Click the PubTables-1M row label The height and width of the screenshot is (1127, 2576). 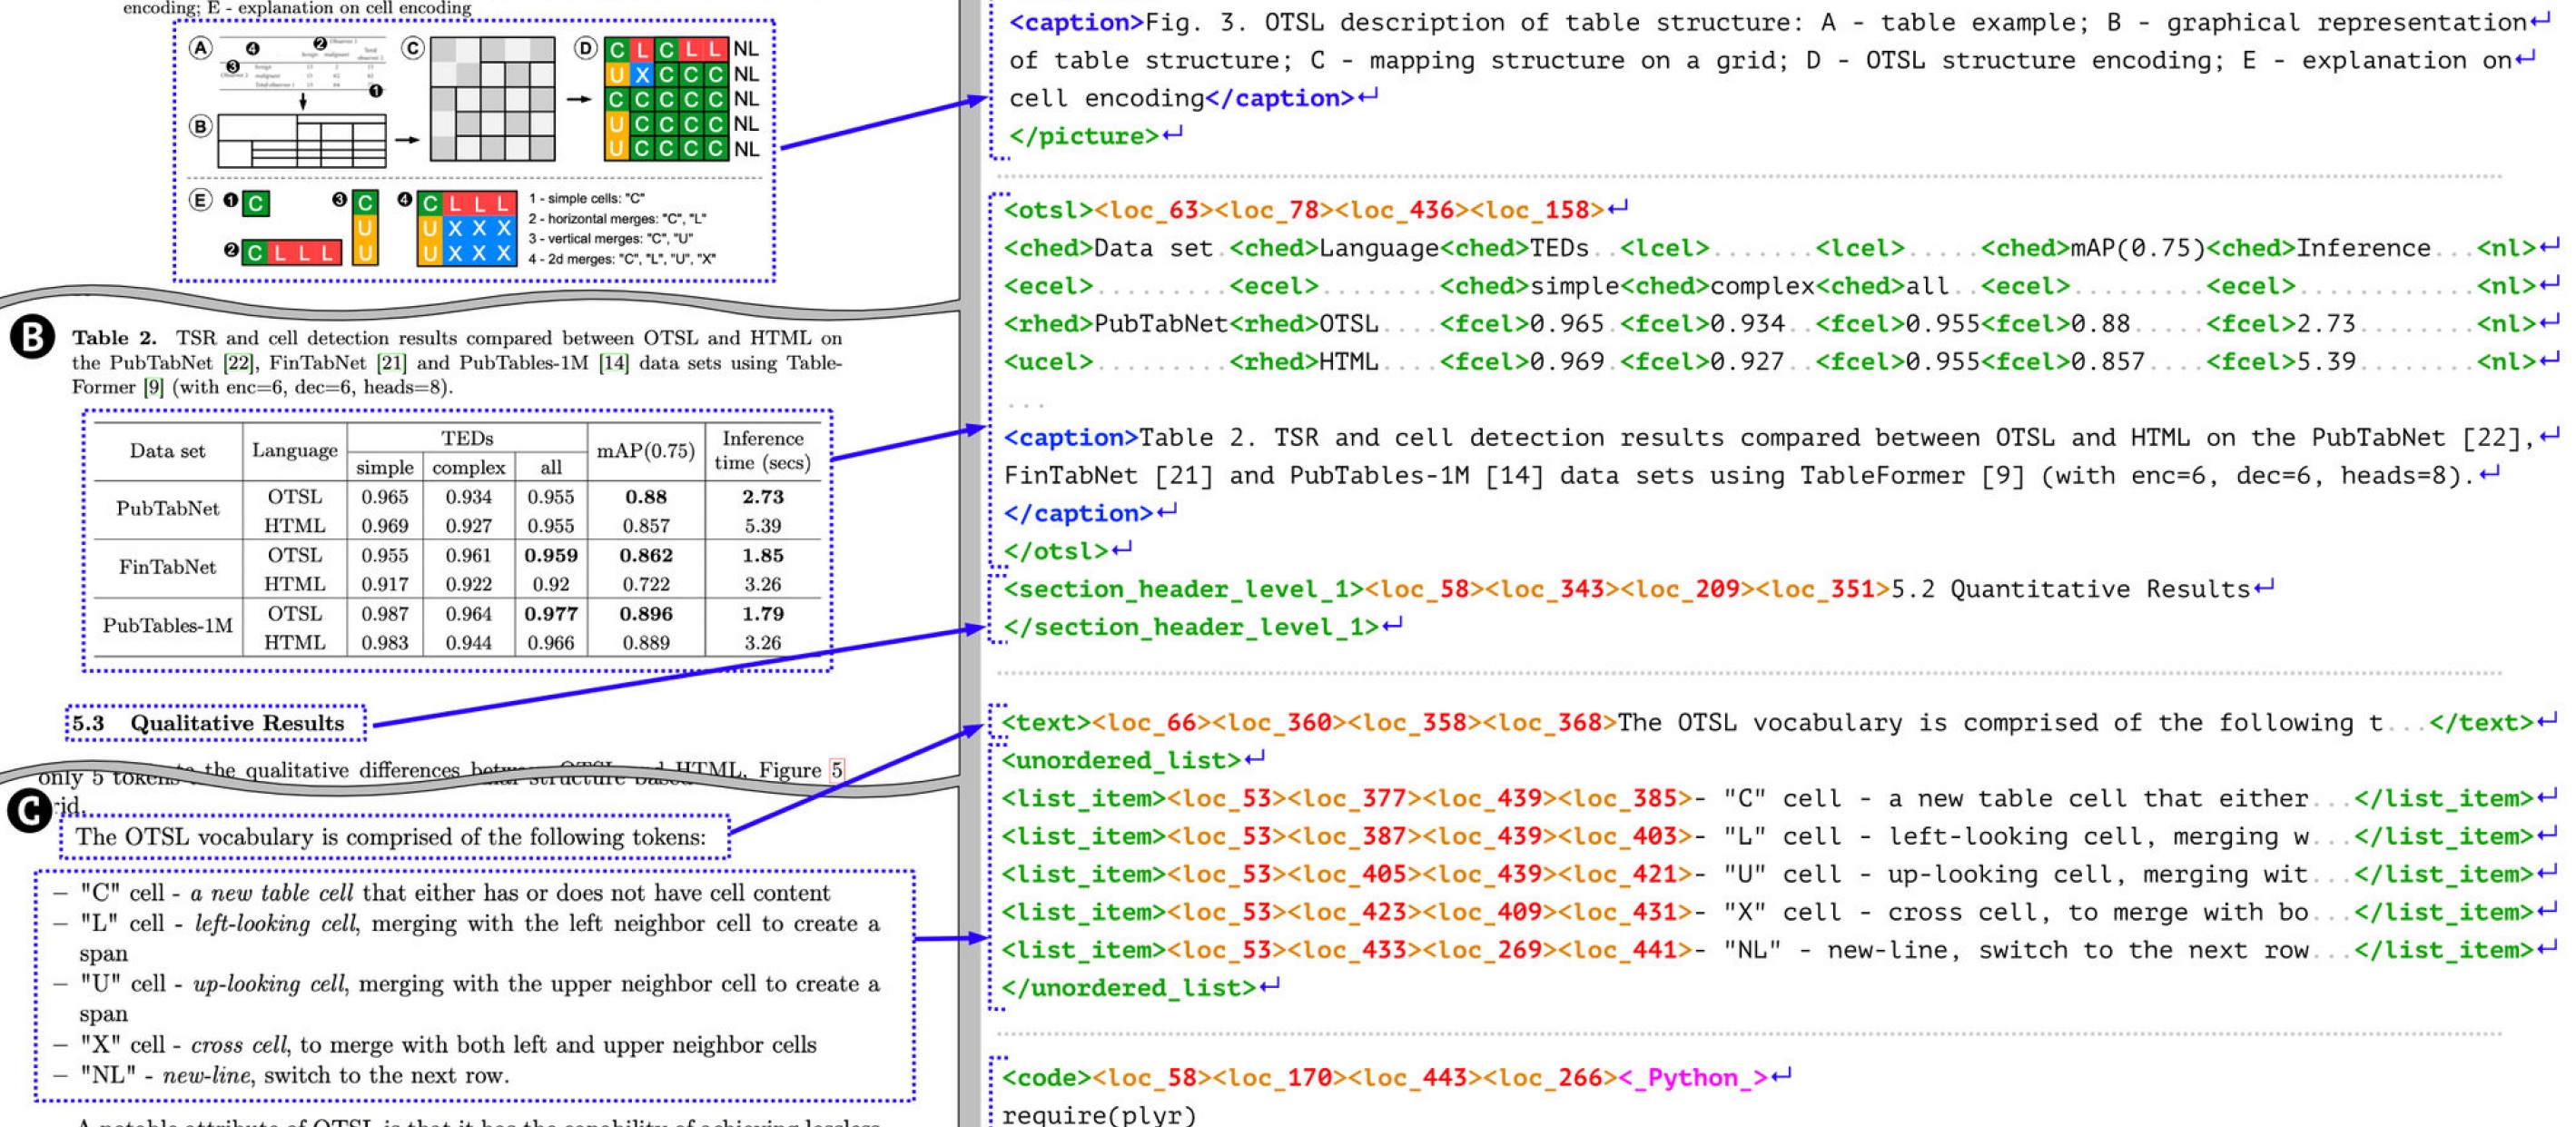click(167, 626)
